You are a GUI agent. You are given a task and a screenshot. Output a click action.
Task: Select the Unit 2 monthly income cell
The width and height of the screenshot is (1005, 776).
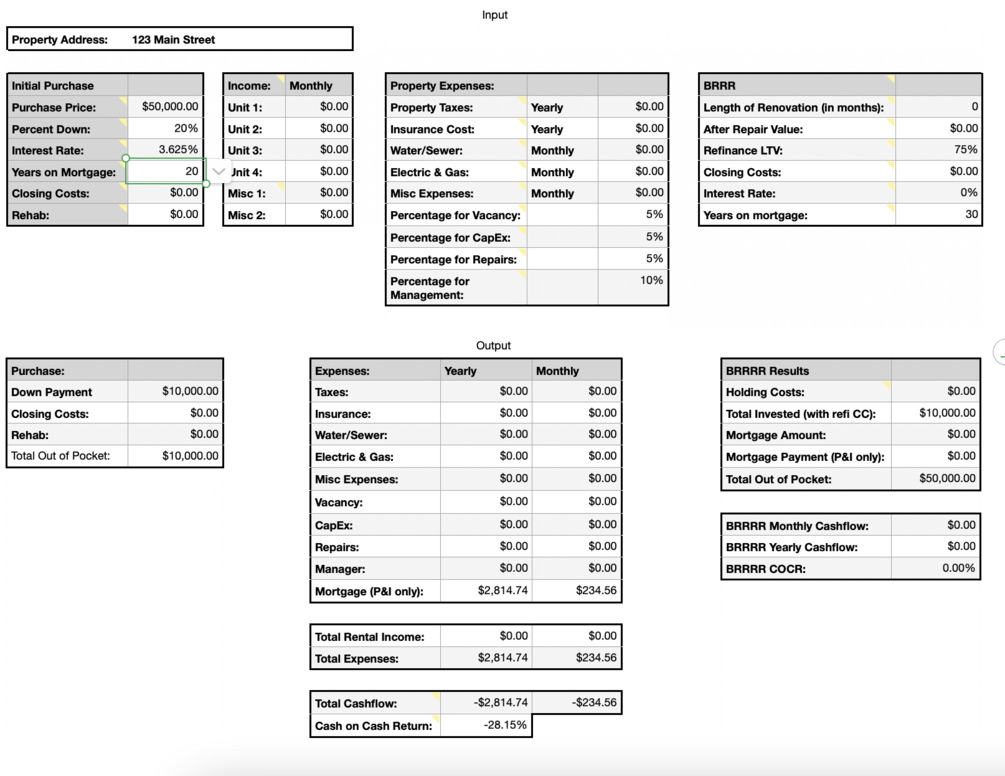[319, 129]
